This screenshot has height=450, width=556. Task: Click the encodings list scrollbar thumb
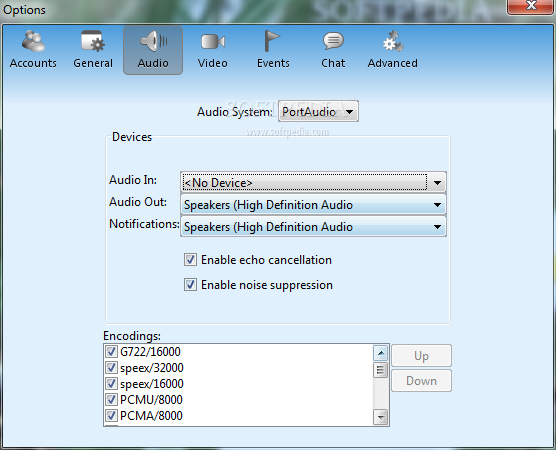(381, 370)
